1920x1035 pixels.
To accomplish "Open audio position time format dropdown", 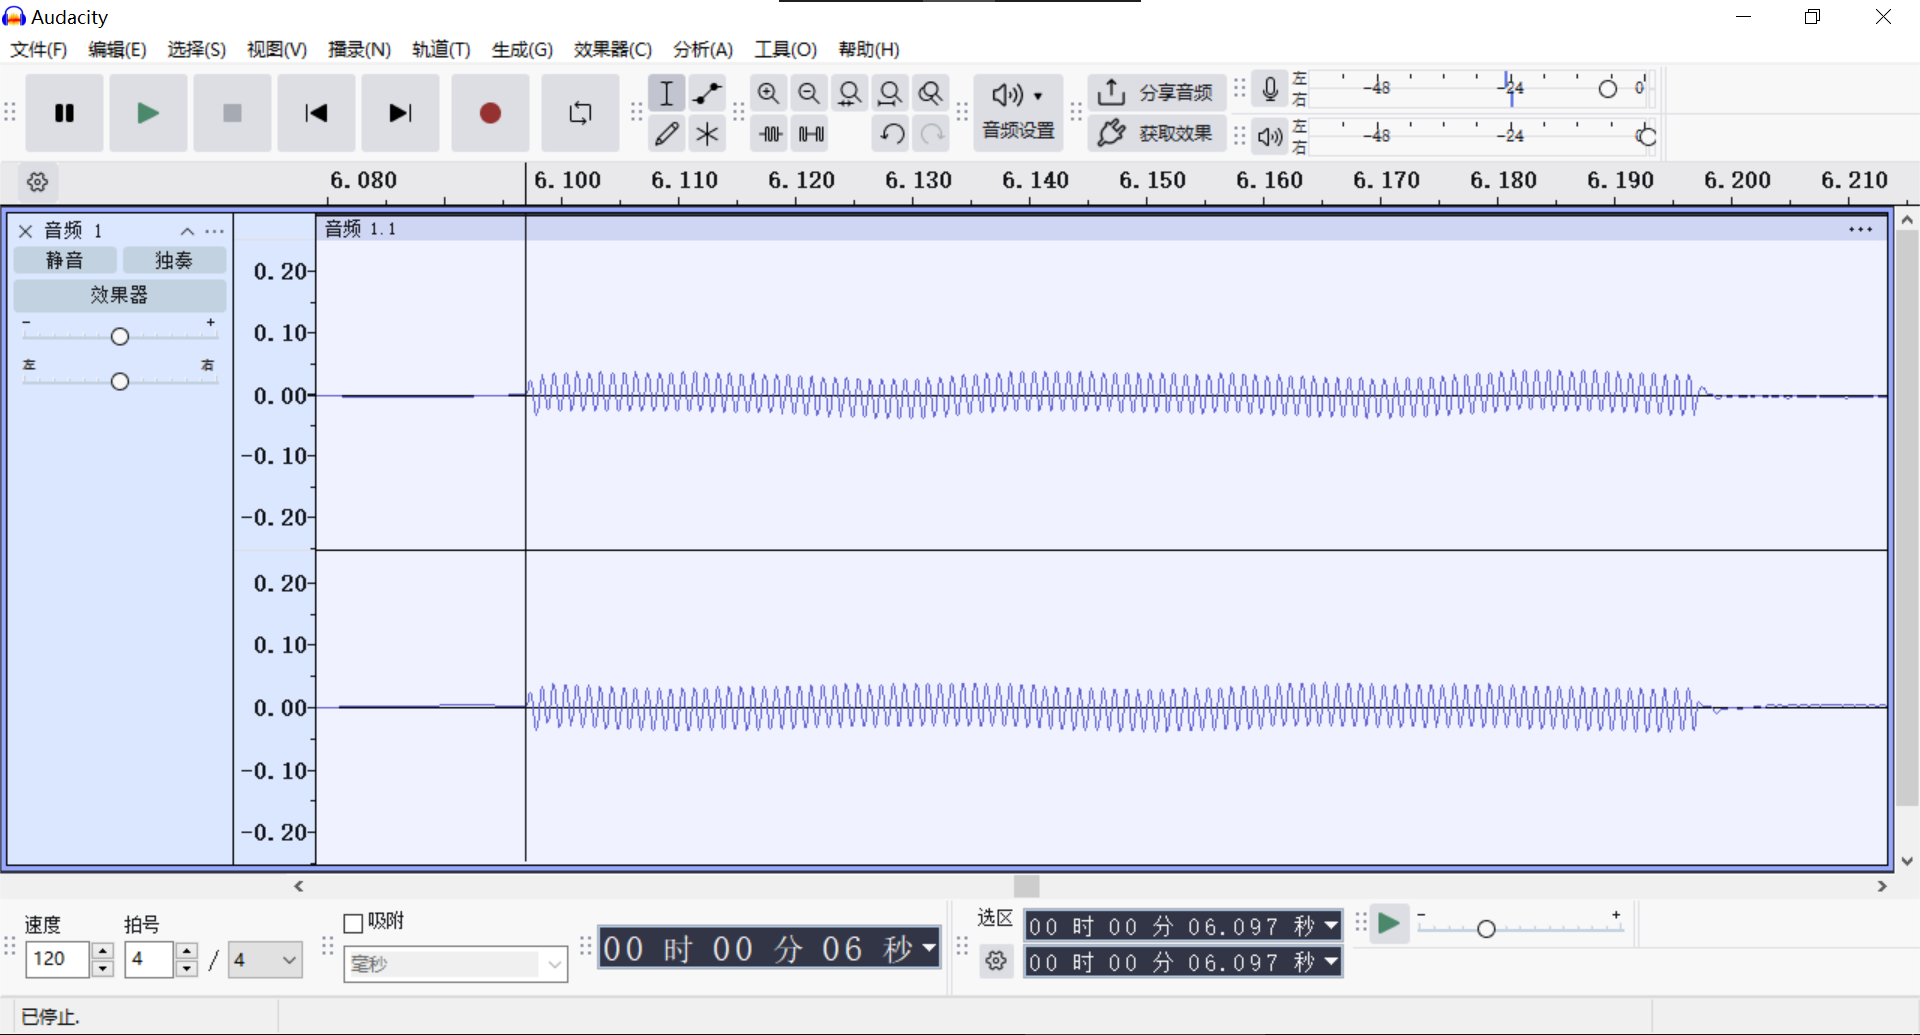I will pos(930,946).
